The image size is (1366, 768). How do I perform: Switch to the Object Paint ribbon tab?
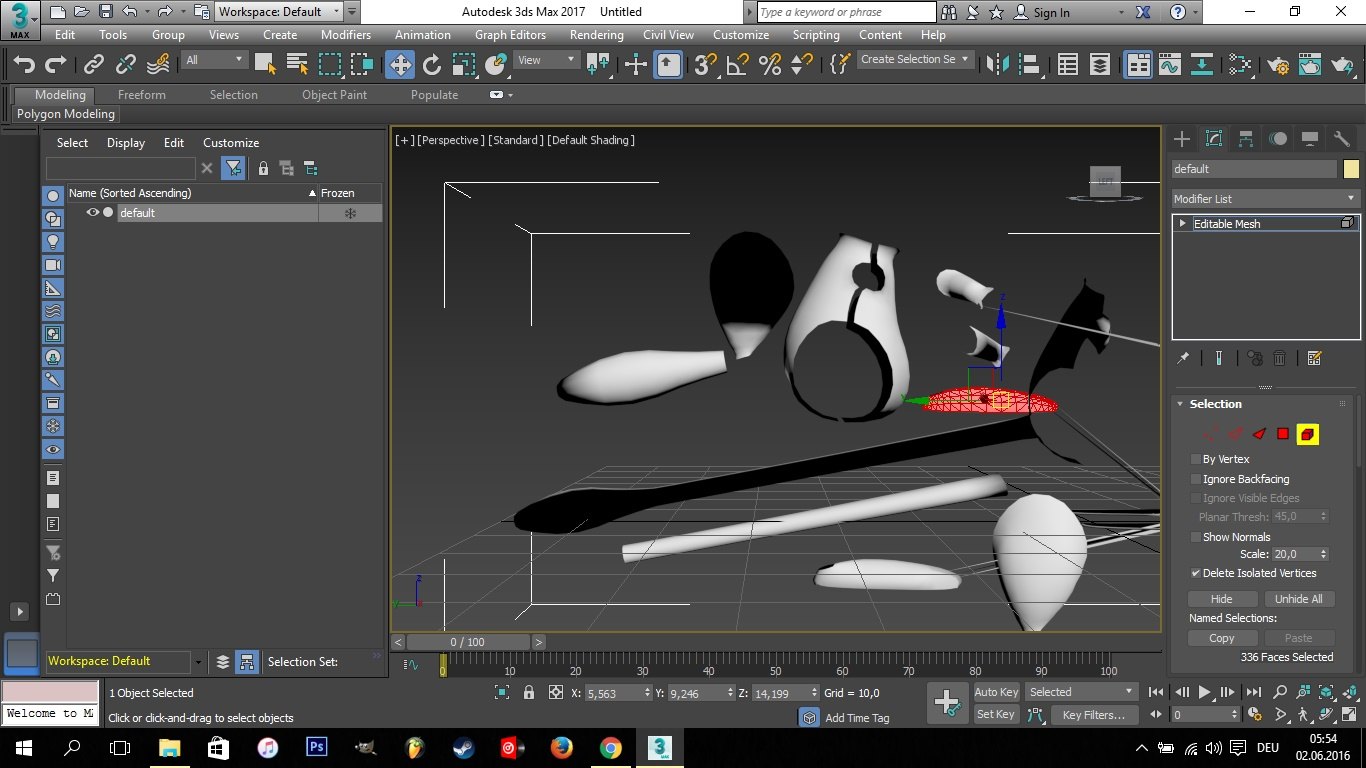(334, 95)
